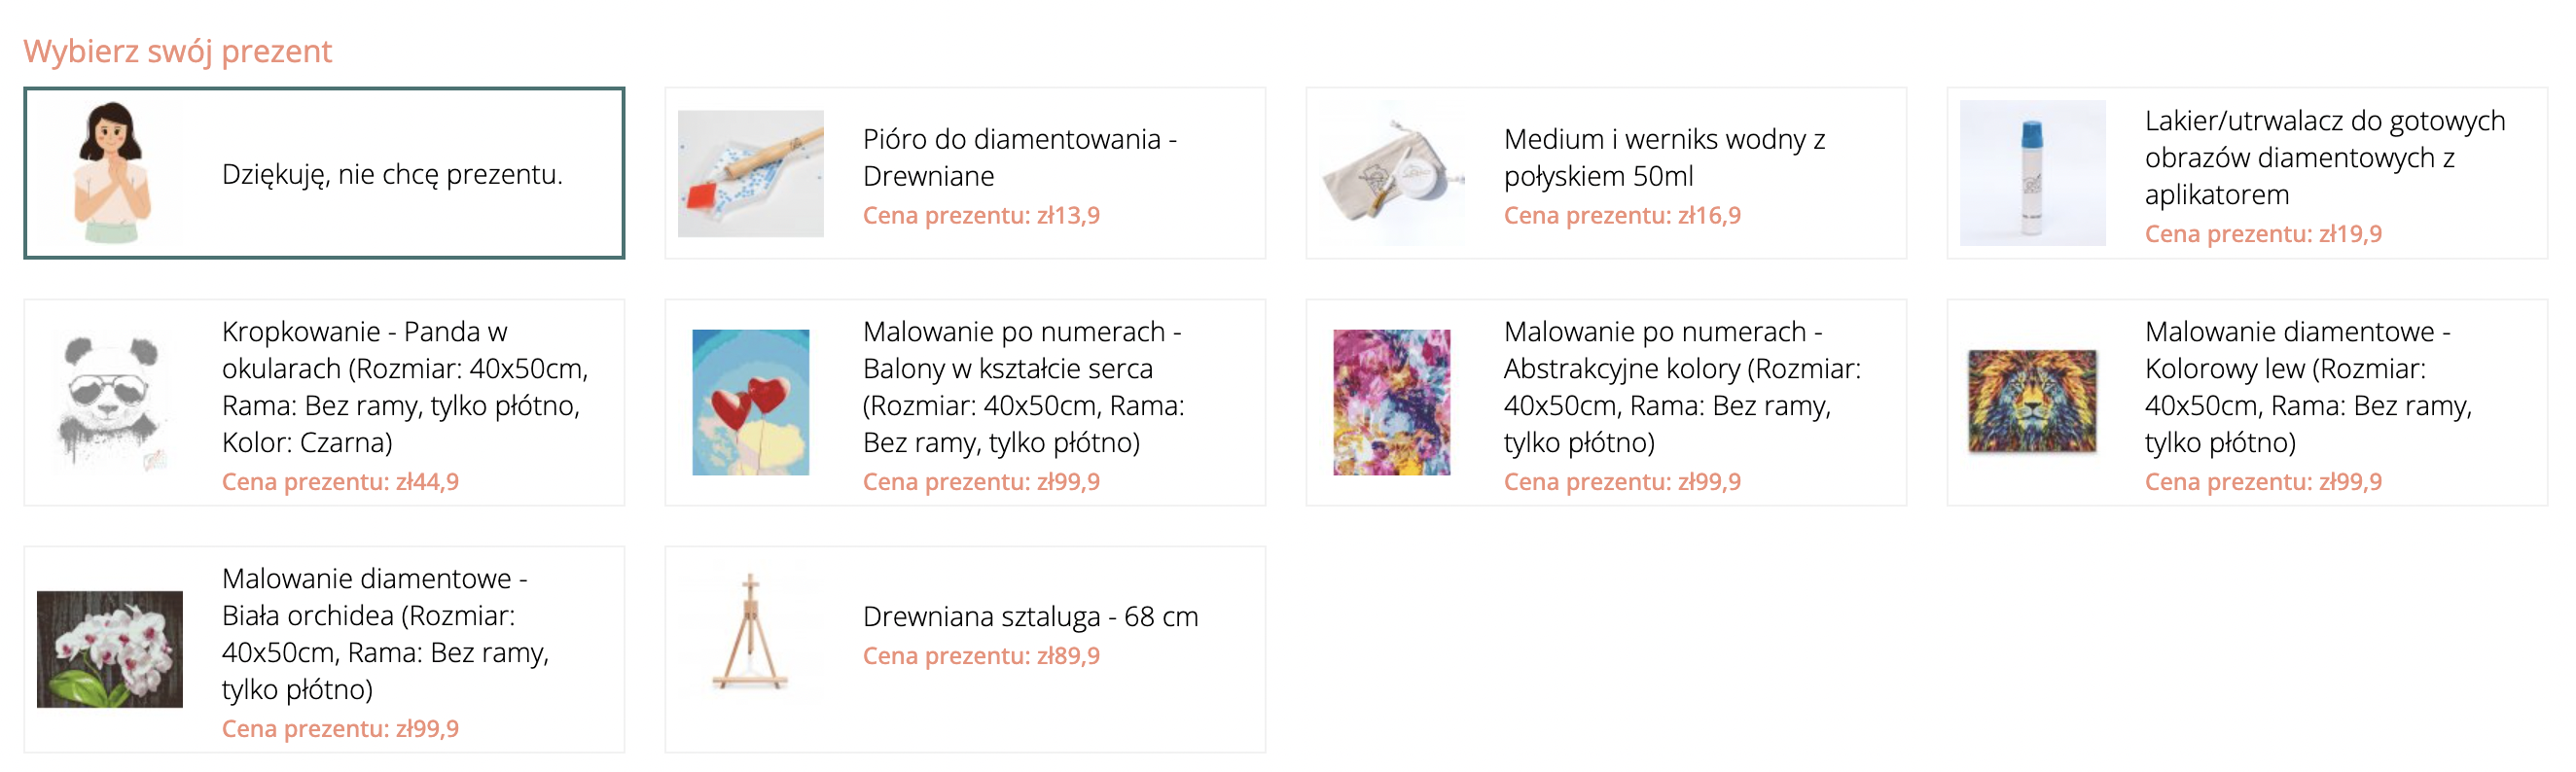This screenshot has height=772, width=2576.
Task: Pick the 'Abstrakcyjne kolory' gift option
Action: [x=1682, y=386]
